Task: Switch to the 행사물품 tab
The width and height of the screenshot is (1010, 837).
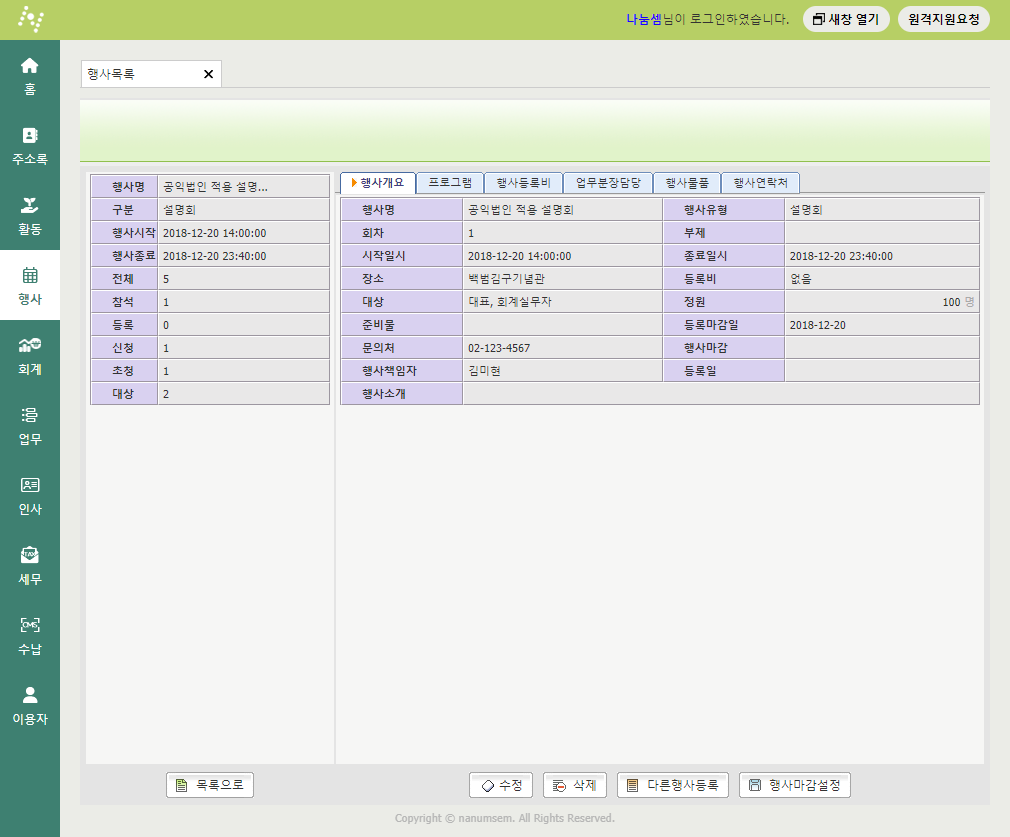Action: click(687, 183)
